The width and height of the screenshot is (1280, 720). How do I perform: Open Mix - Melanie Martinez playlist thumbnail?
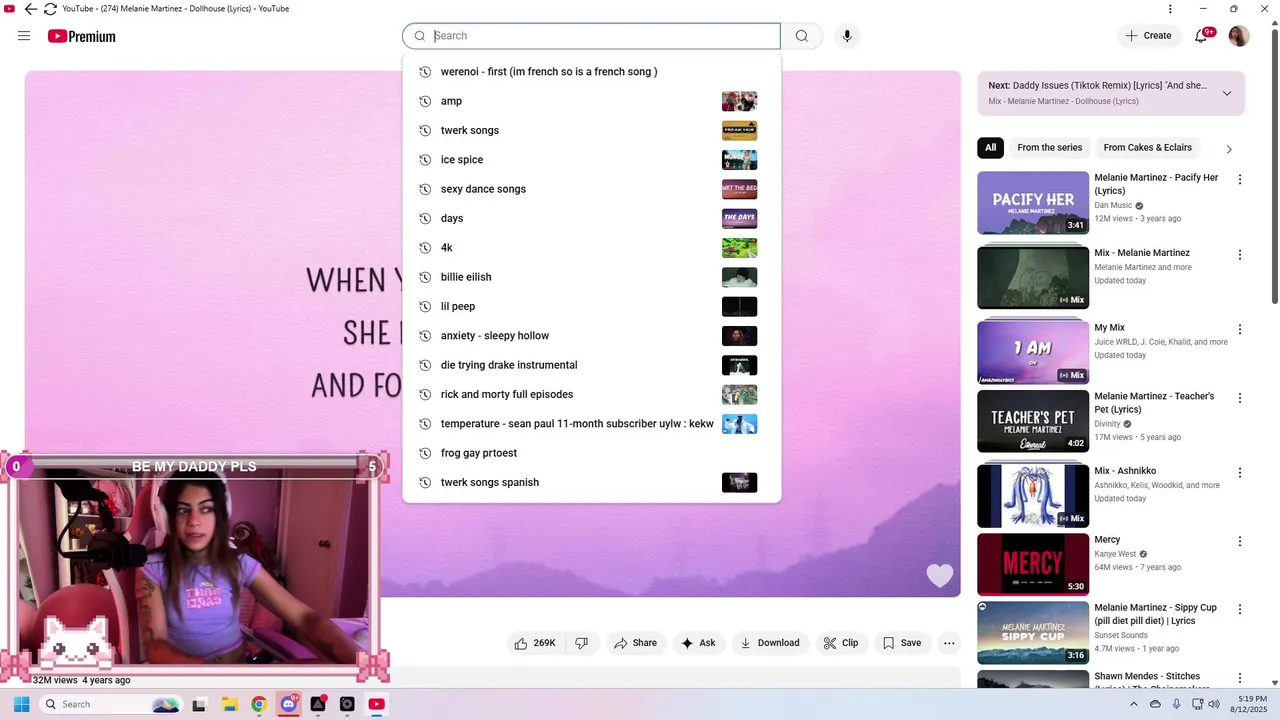(1033, 277)
